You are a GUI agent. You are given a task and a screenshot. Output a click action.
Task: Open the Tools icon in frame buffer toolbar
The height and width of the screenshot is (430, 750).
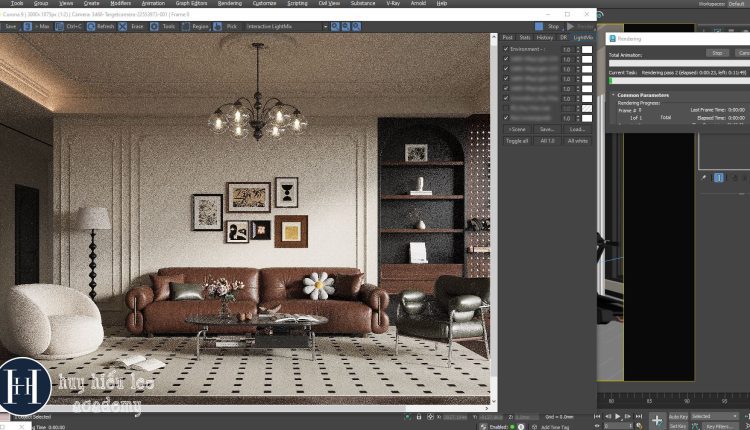pos(154,27)
